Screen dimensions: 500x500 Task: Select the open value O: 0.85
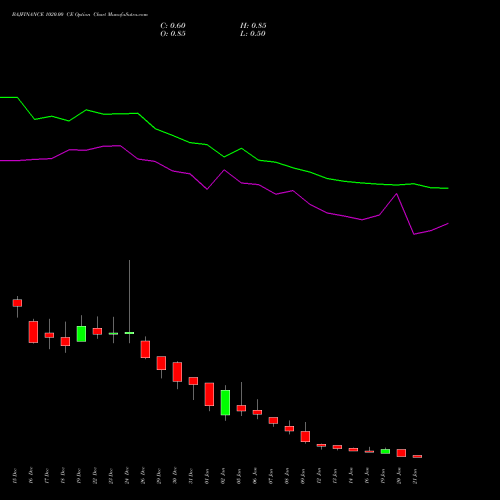[x=173, y=34]
